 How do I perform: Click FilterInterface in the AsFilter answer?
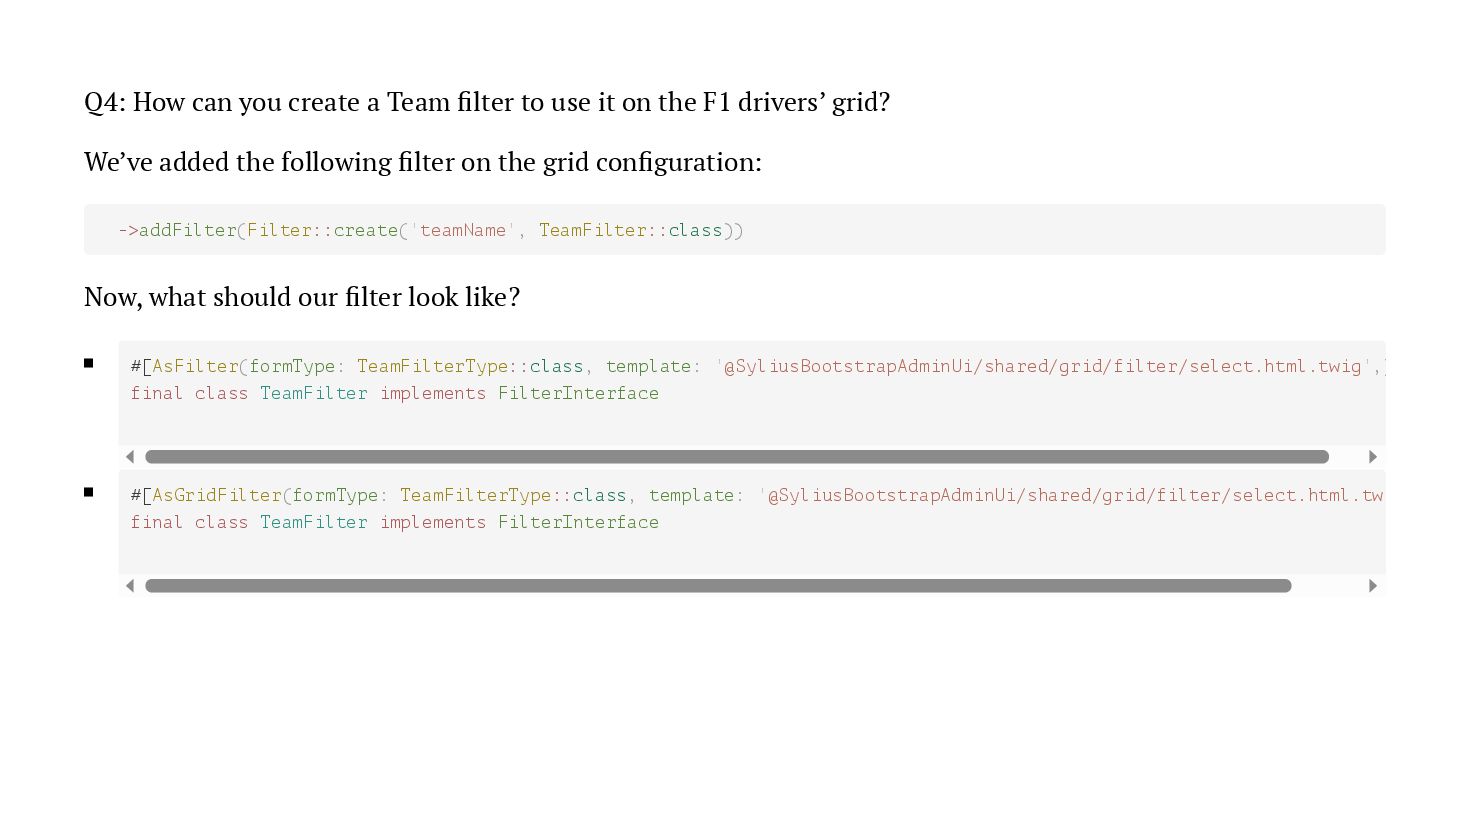[x=578, y=393]
